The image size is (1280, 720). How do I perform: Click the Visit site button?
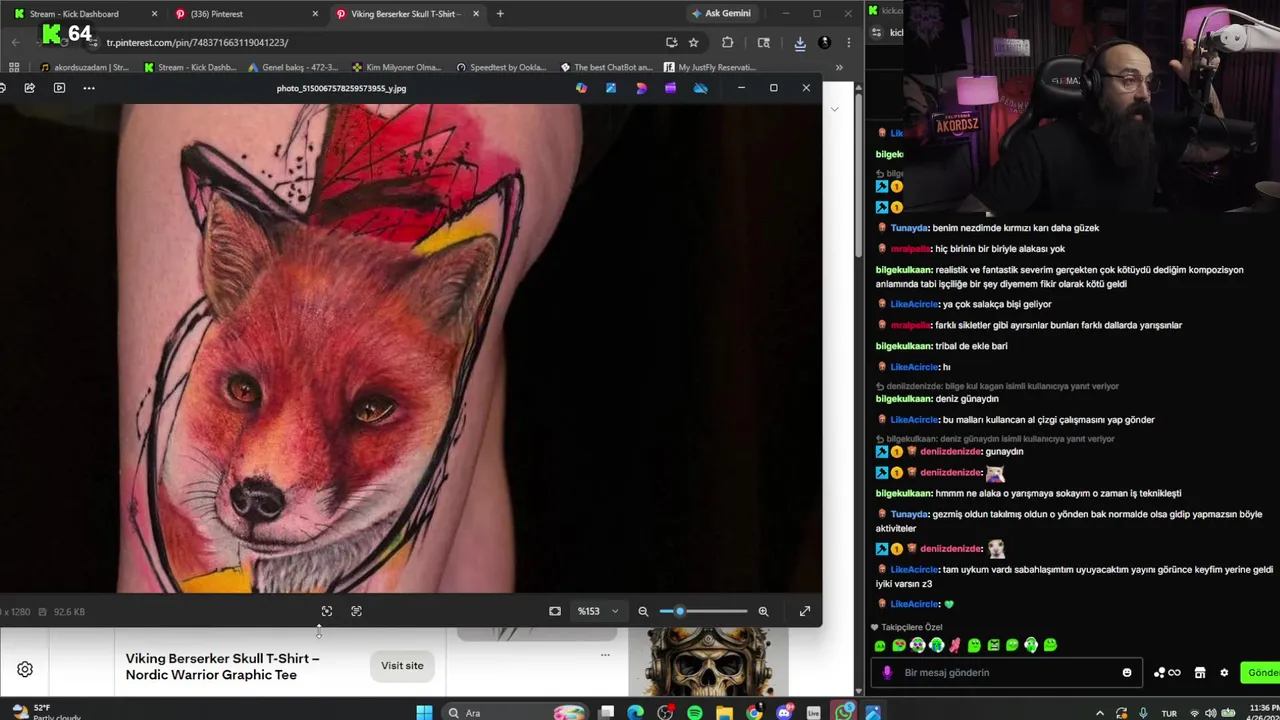(402, 666)
